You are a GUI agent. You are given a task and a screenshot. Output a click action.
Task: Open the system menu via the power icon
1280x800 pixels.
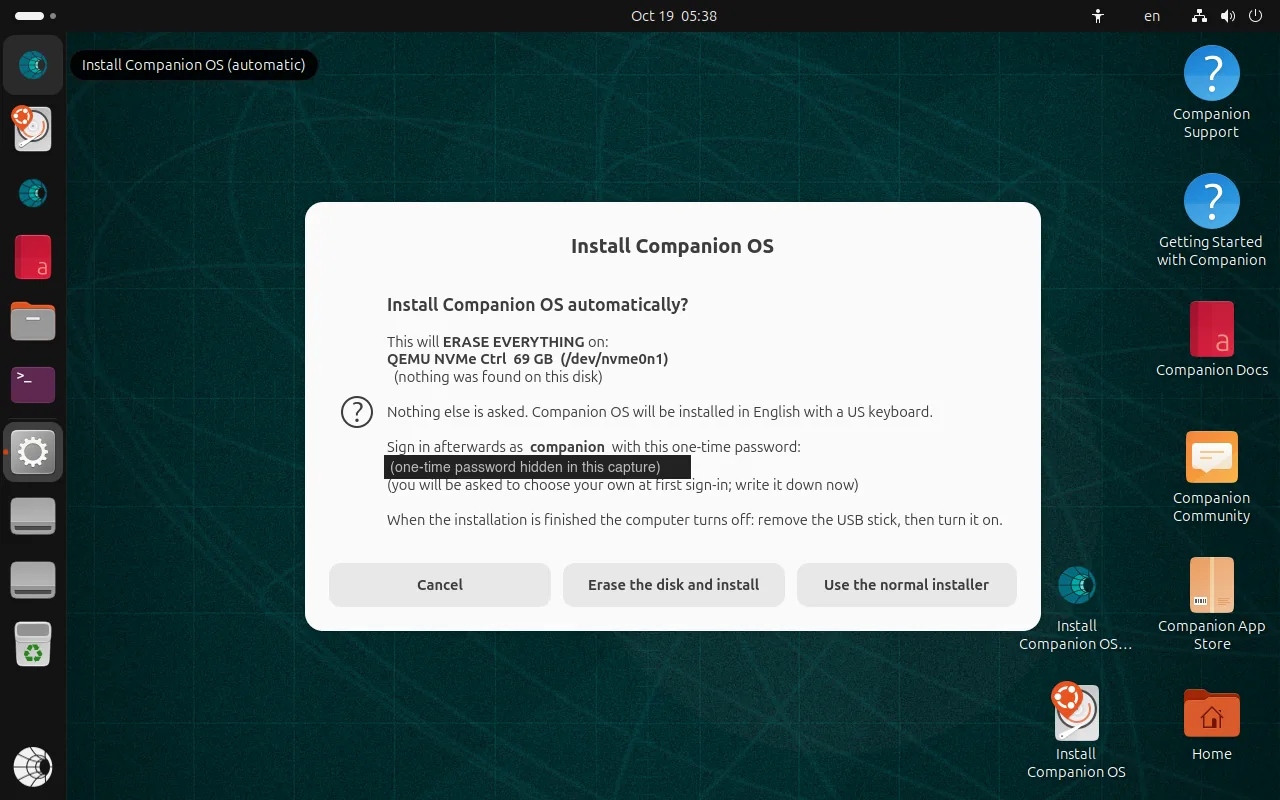pos(1255,16)
